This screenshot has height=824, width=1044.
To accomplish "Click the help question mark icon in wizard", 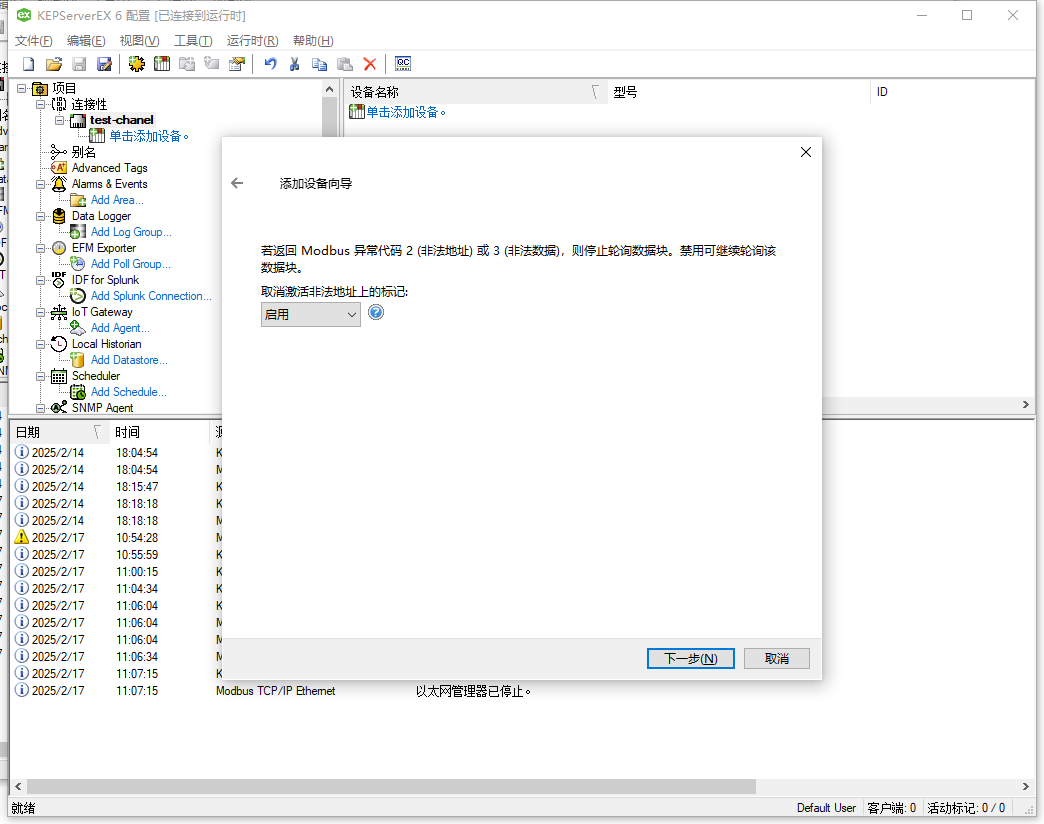I will pos(376,312).
